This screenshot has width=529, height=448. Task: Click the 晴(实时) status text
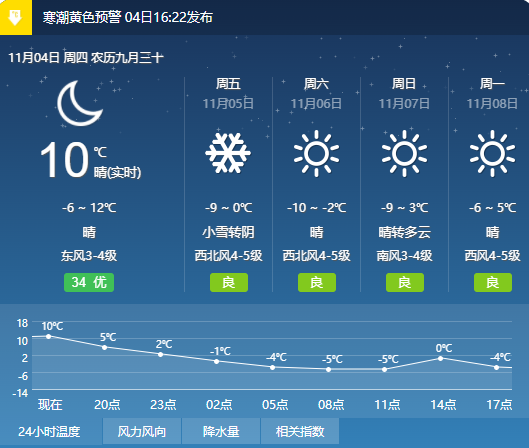117,173
